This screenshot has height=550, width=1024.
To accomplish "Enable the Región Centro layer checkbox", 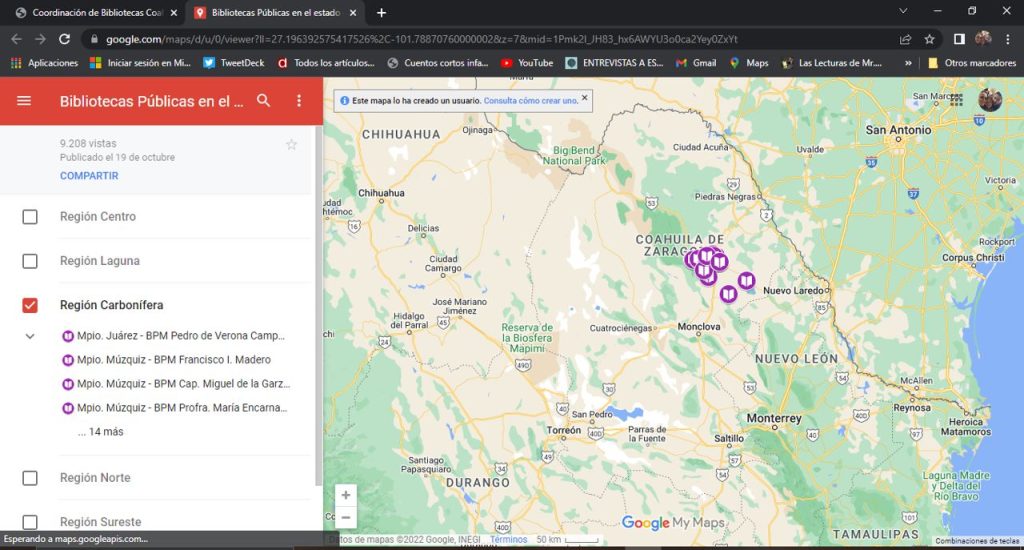I will pyautogui.click(x=30, y=217).
